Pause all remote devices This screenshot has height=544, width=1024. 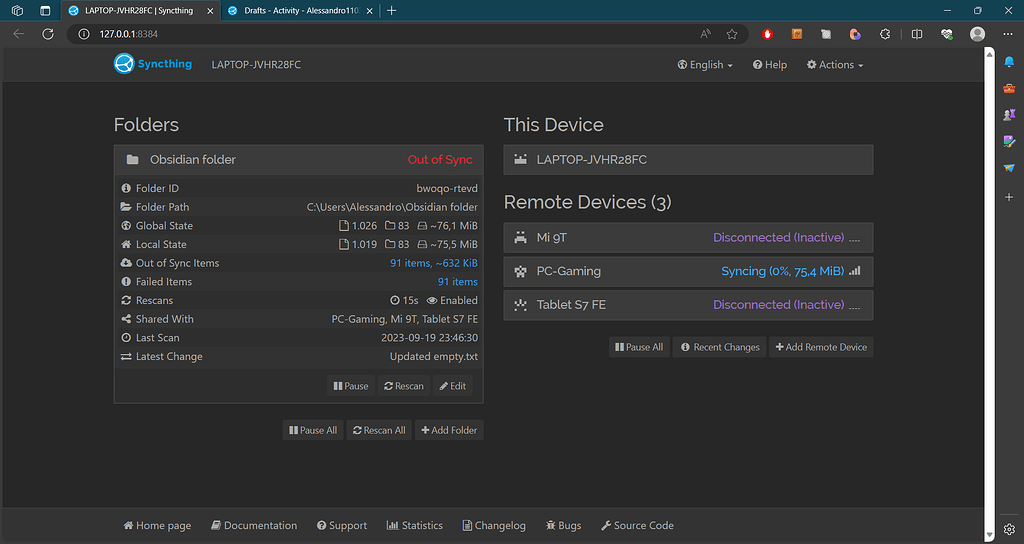pyautogui.click(x=639, y=347)
